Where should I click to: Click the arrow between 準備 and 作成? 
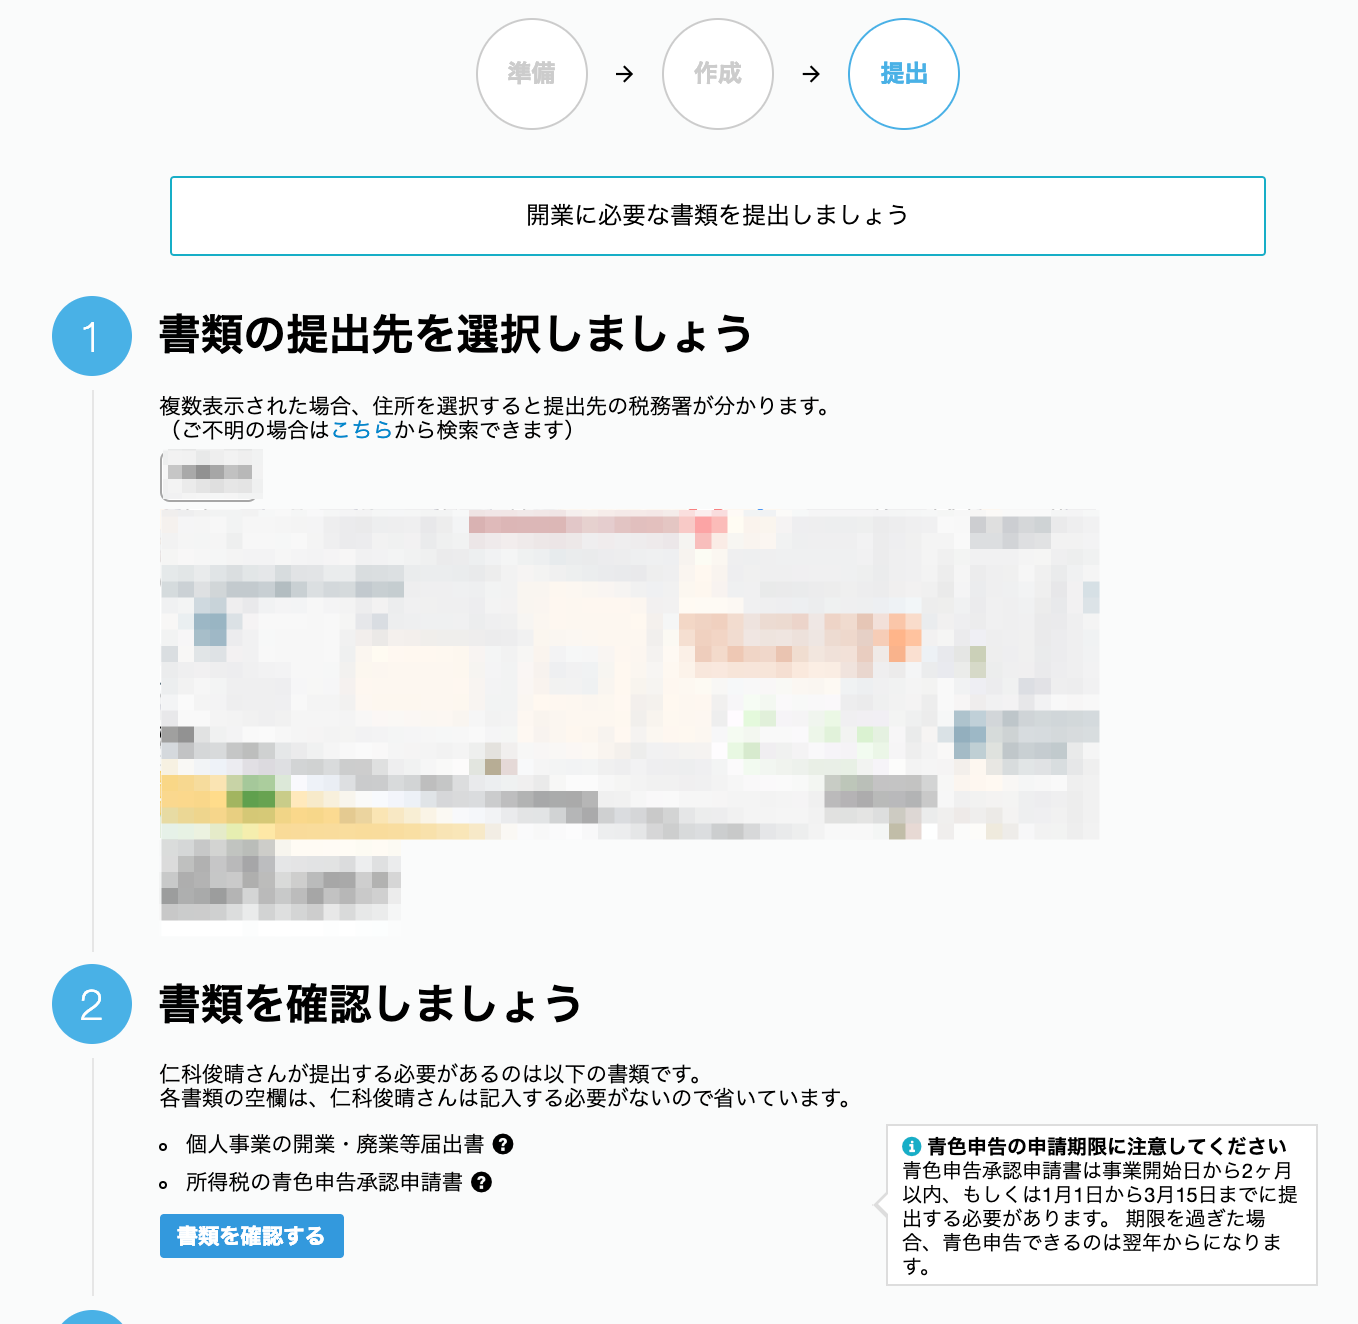[x=625, y=74]
